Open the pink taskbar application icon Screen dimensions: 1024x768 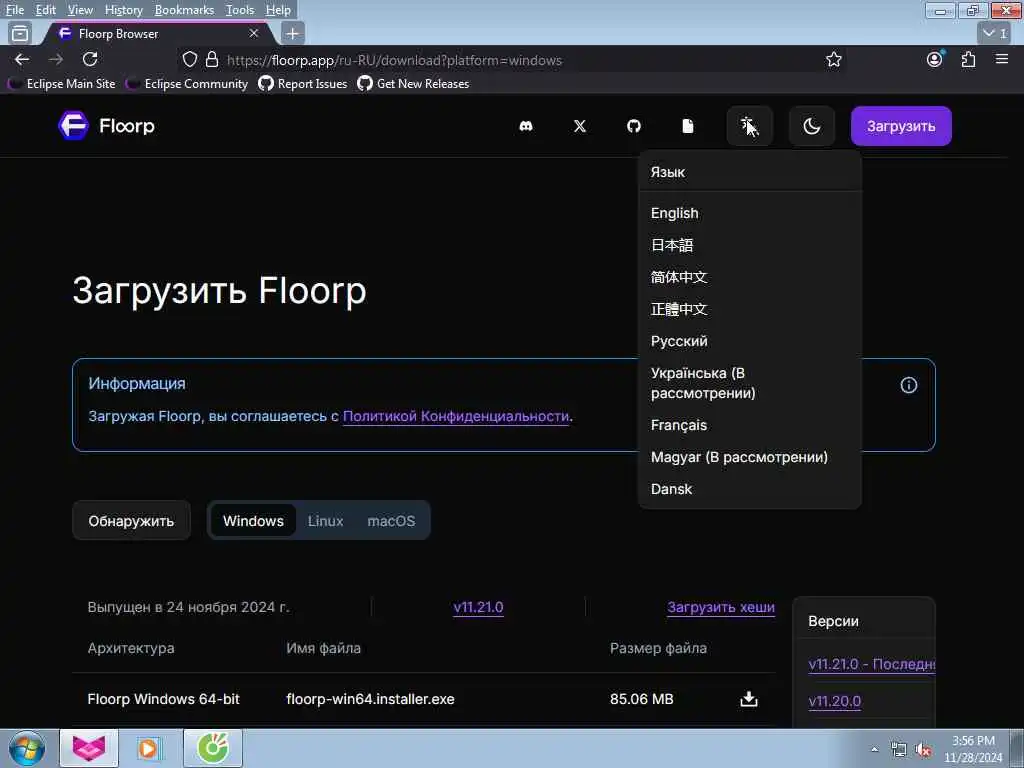(x=89, y=748)
